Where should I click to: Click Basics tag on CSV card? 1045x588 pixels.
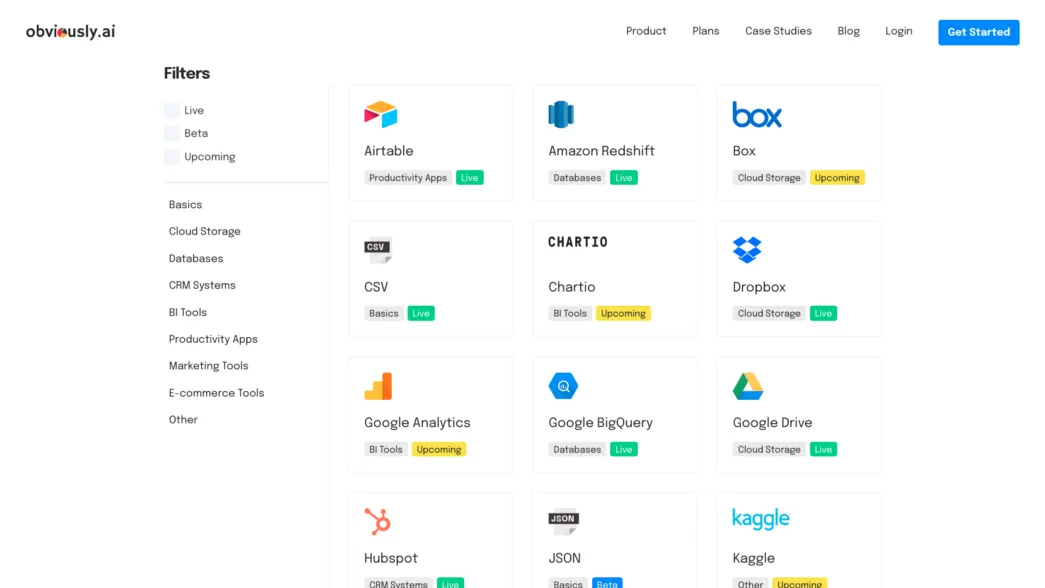(x=384, y=313)
